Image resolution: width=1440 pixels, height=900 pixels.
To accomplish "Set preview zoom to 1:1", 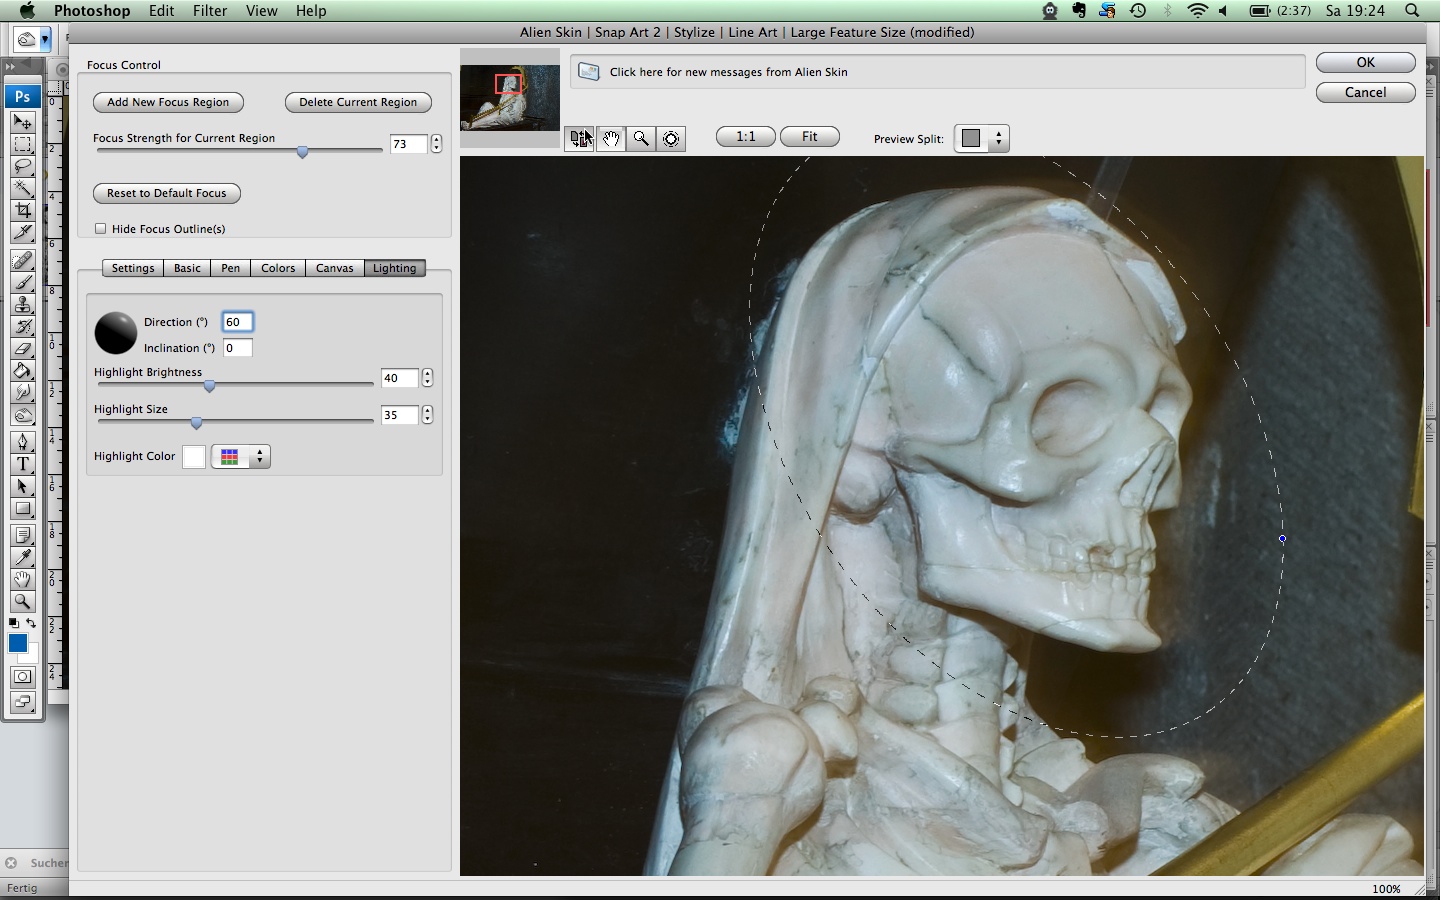I will 746,137.
